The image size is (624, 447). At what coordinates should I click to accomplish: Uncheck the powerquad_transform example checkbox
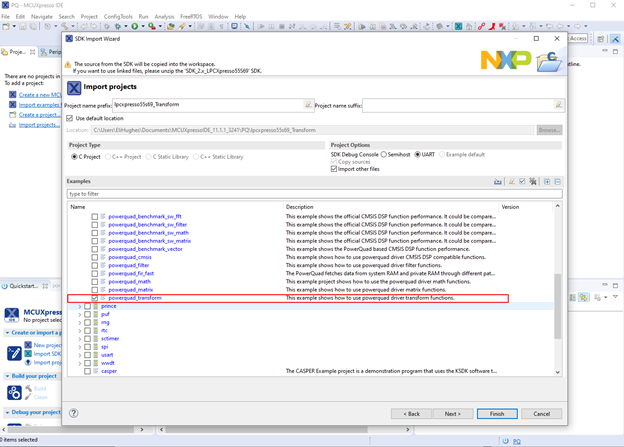[x=94, y=298]
